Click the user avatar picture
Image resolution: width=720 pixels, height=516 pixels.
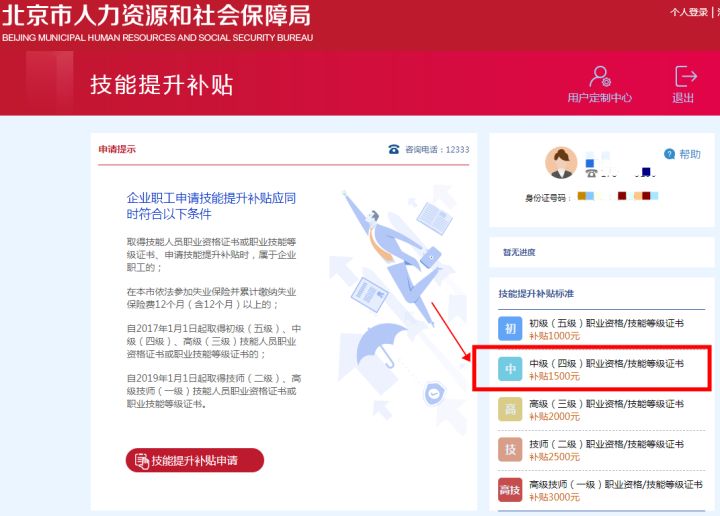[561, 163]
